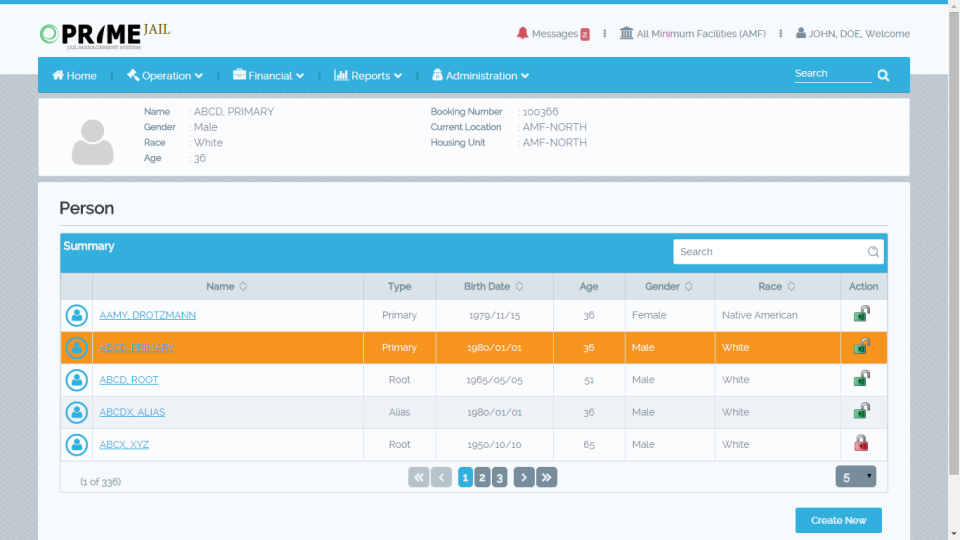Click the inmate avatar placeholder photo

coord(92,142)
